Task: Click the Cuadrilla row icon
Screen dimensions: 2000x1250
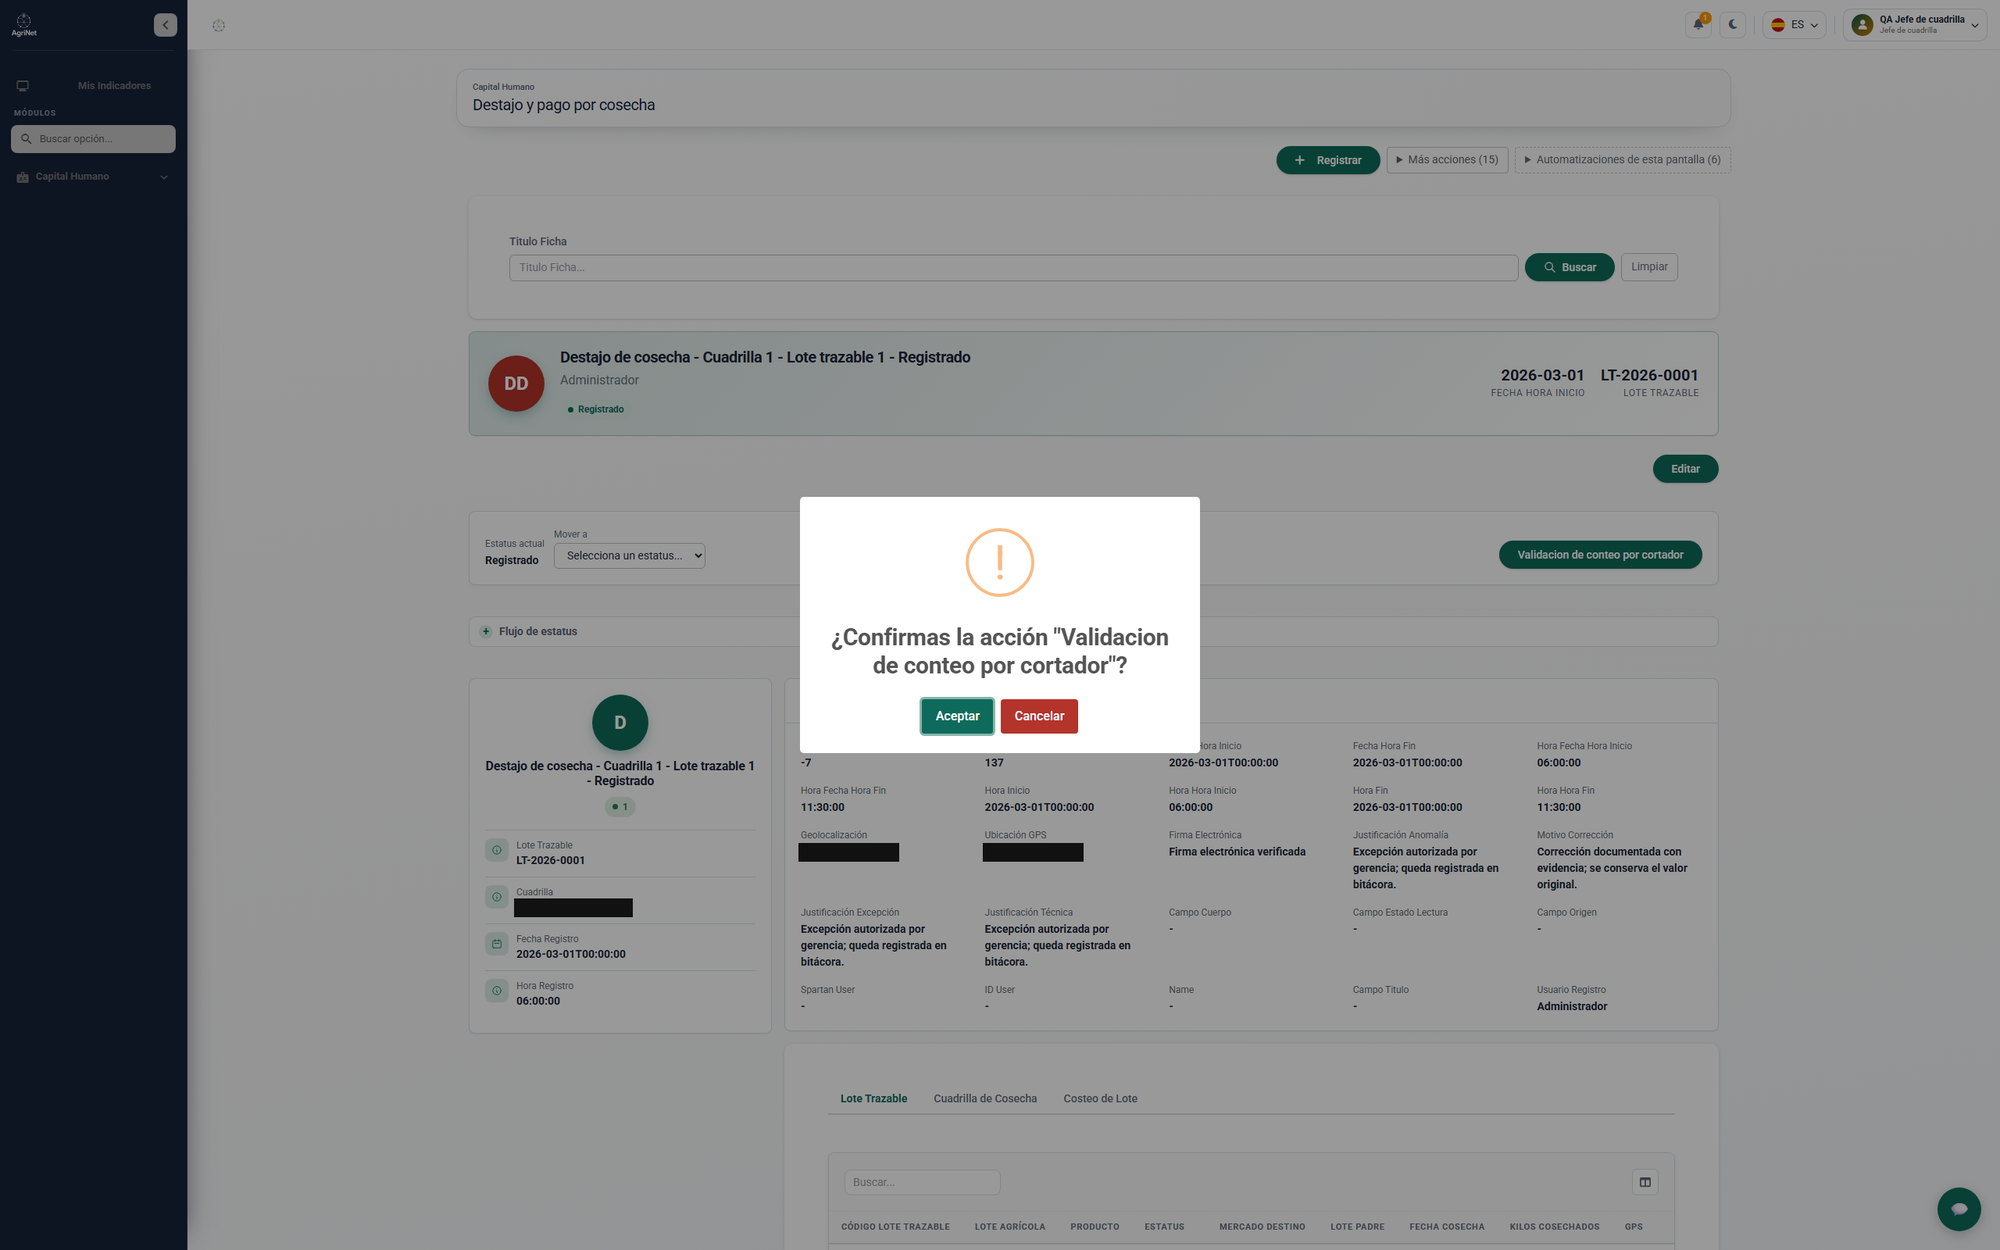Action: coord(497,897)
